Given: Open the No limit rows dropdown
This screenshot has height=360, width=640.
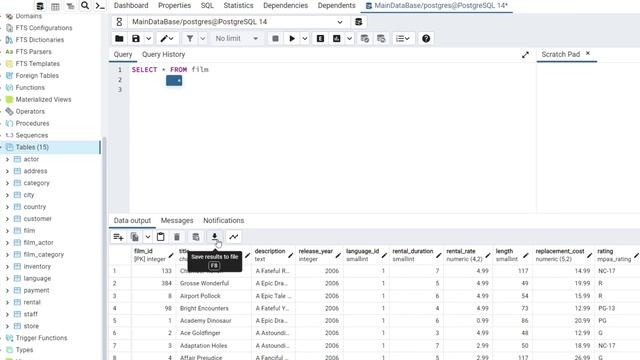Looking at the screenshot, I should pos(237,38).
